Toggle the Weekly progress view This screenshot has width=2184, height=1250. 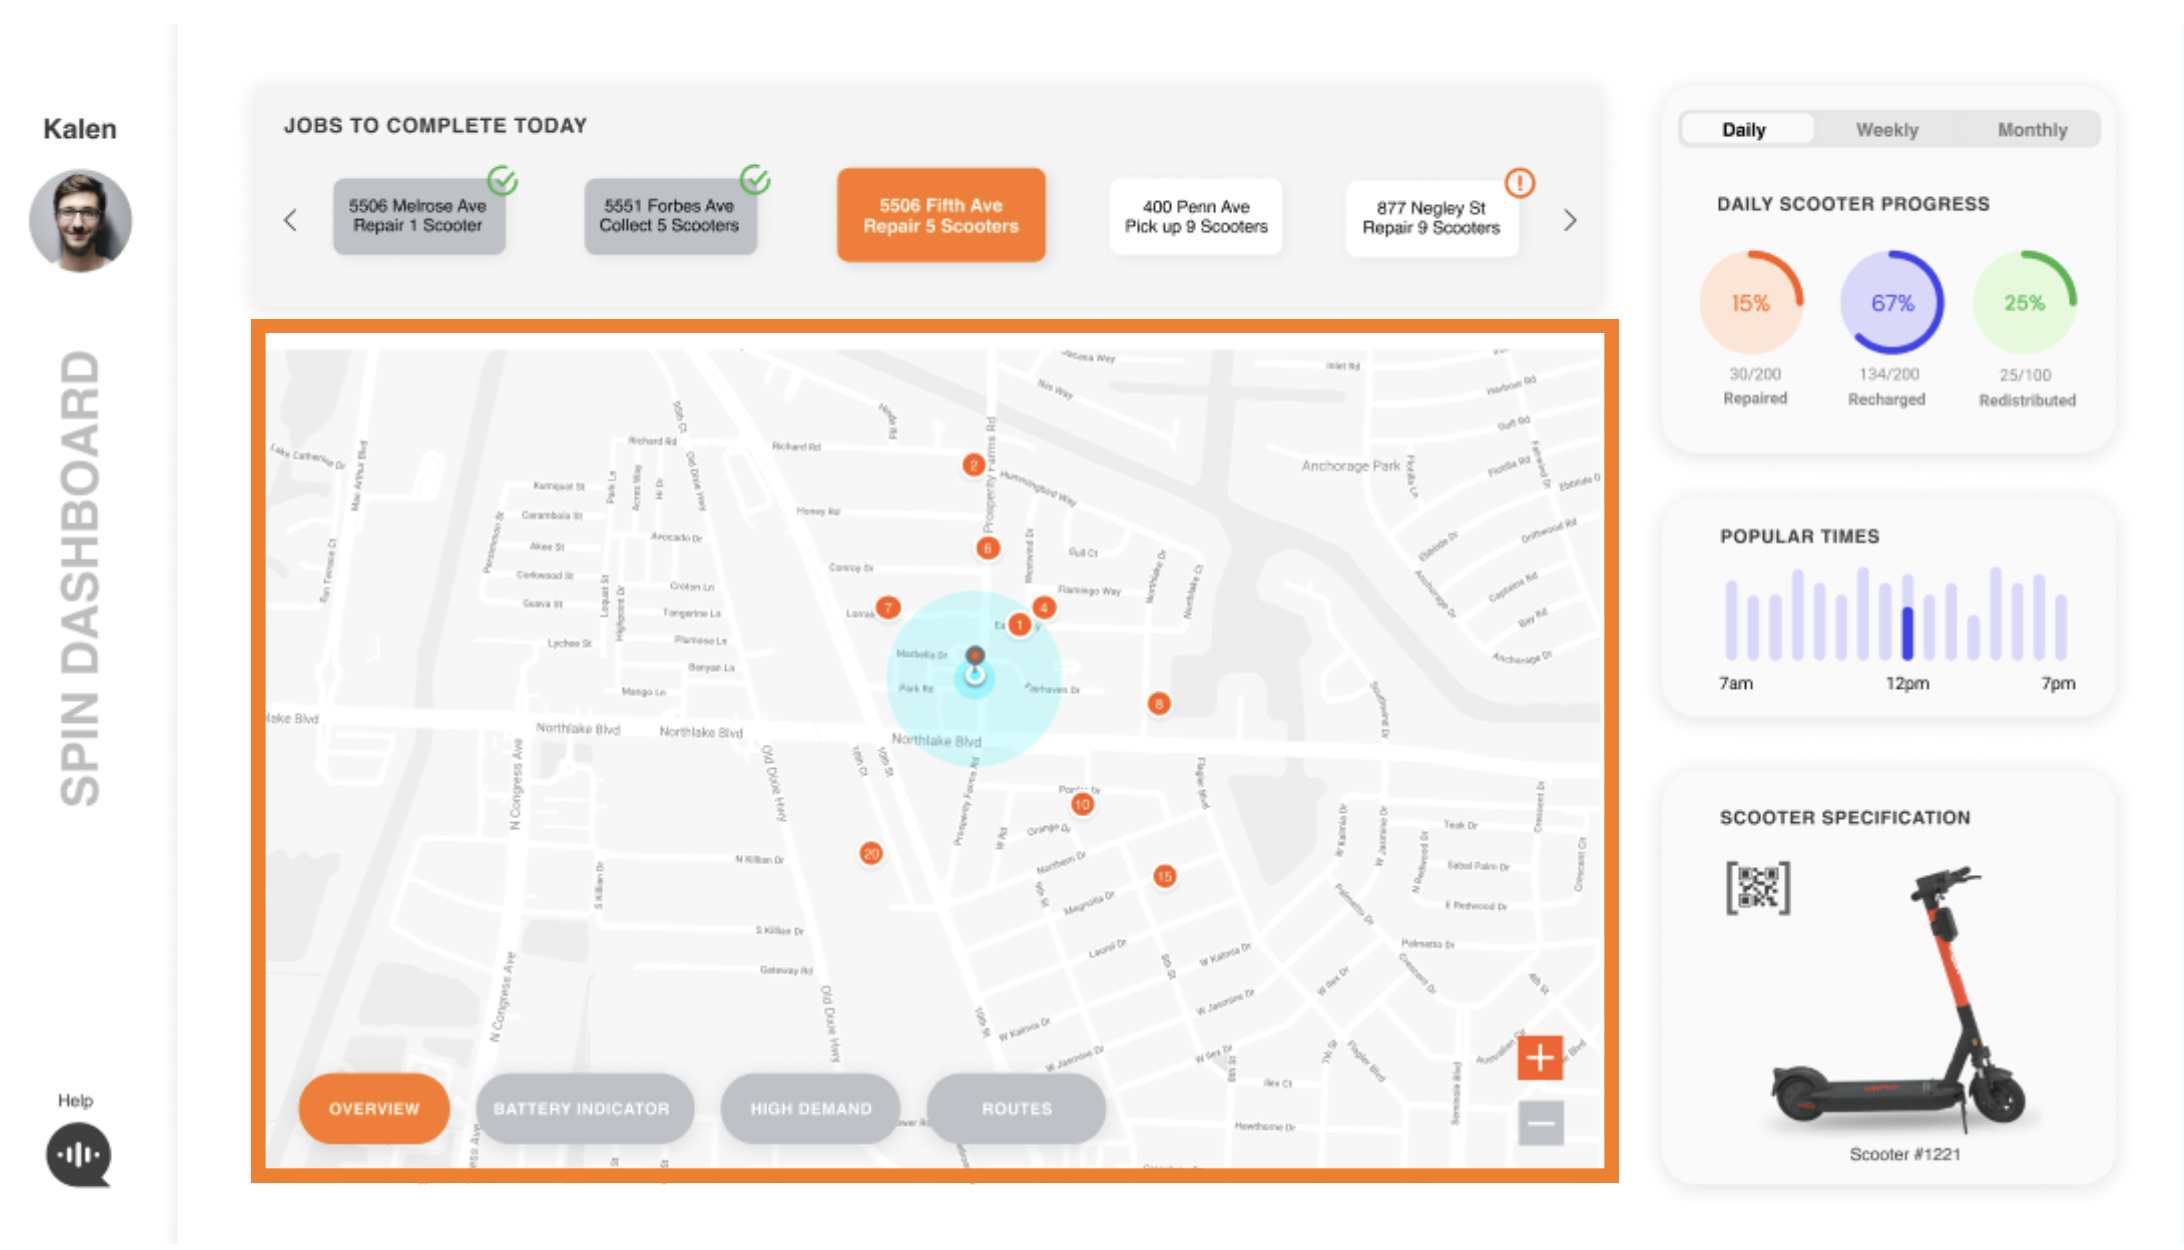(1887, 129)
